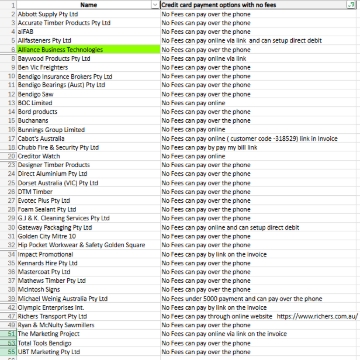Select the Richers Transport Pty Ltd cell
The width and height of the screenshot is (360, 360).
click(x=88, y=316)
